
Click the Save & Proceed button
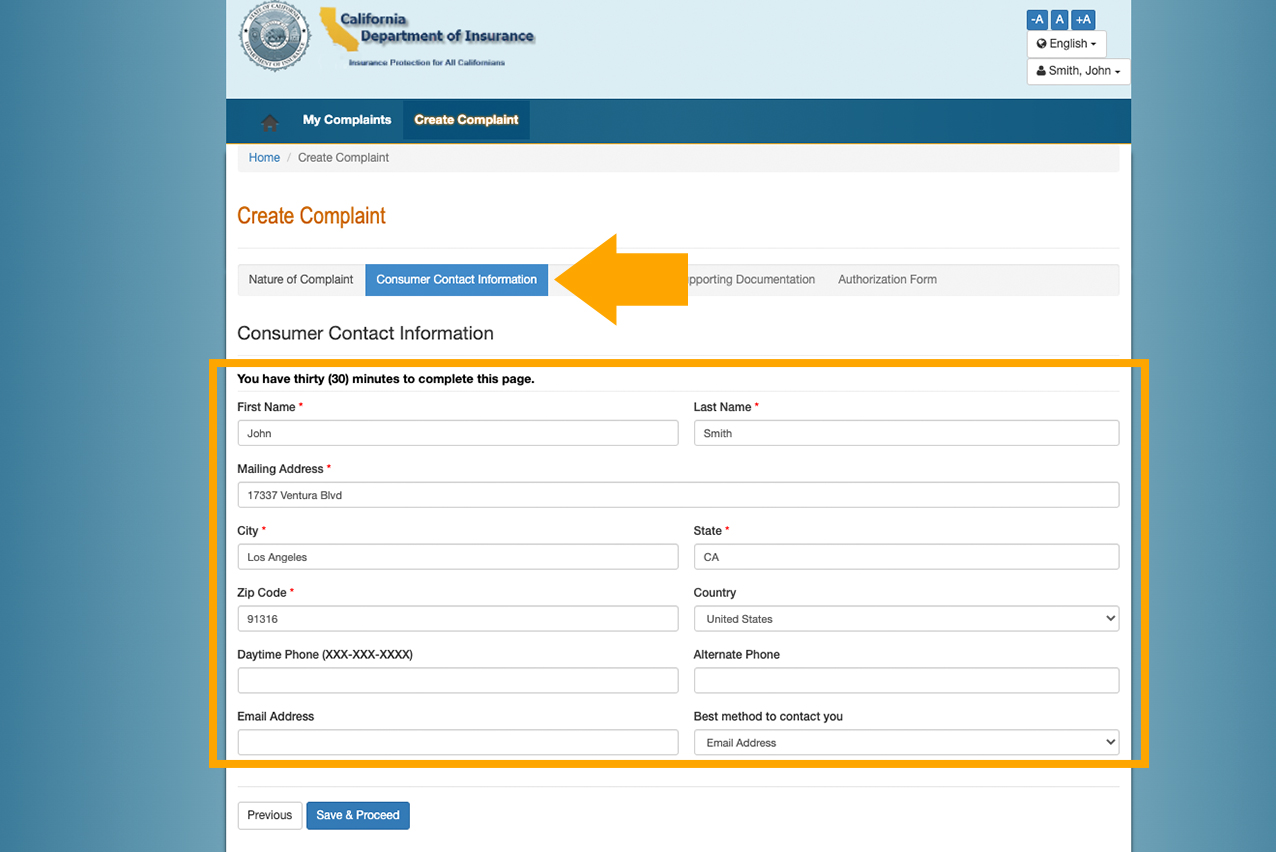[x=358, y=816]
